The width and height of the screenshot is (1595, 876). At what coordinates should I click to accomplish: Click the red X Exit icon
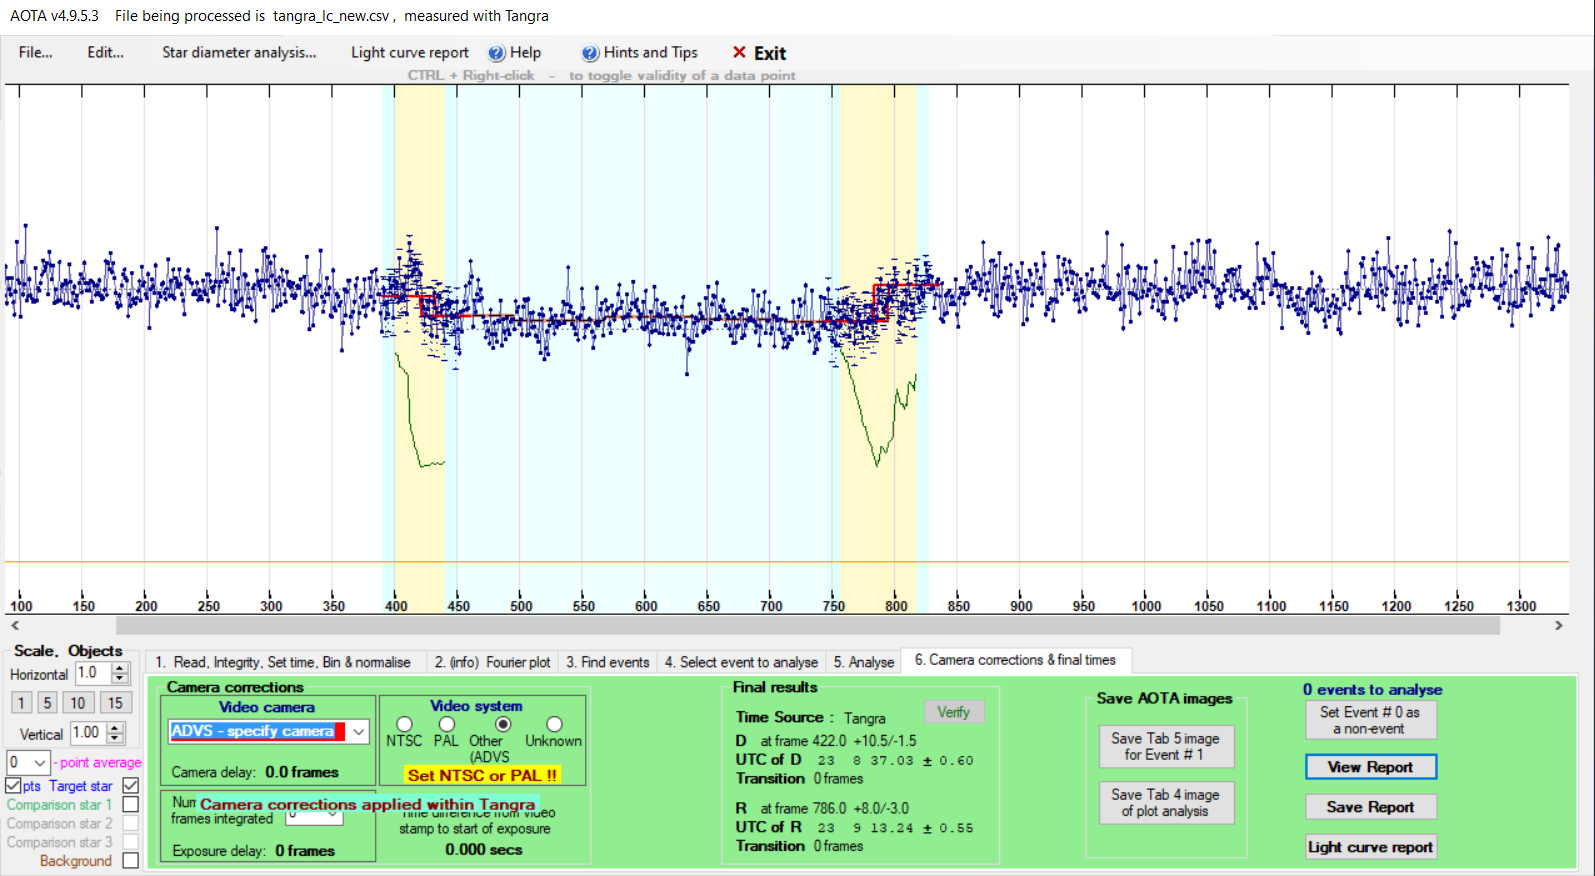[x=739, y=53]
